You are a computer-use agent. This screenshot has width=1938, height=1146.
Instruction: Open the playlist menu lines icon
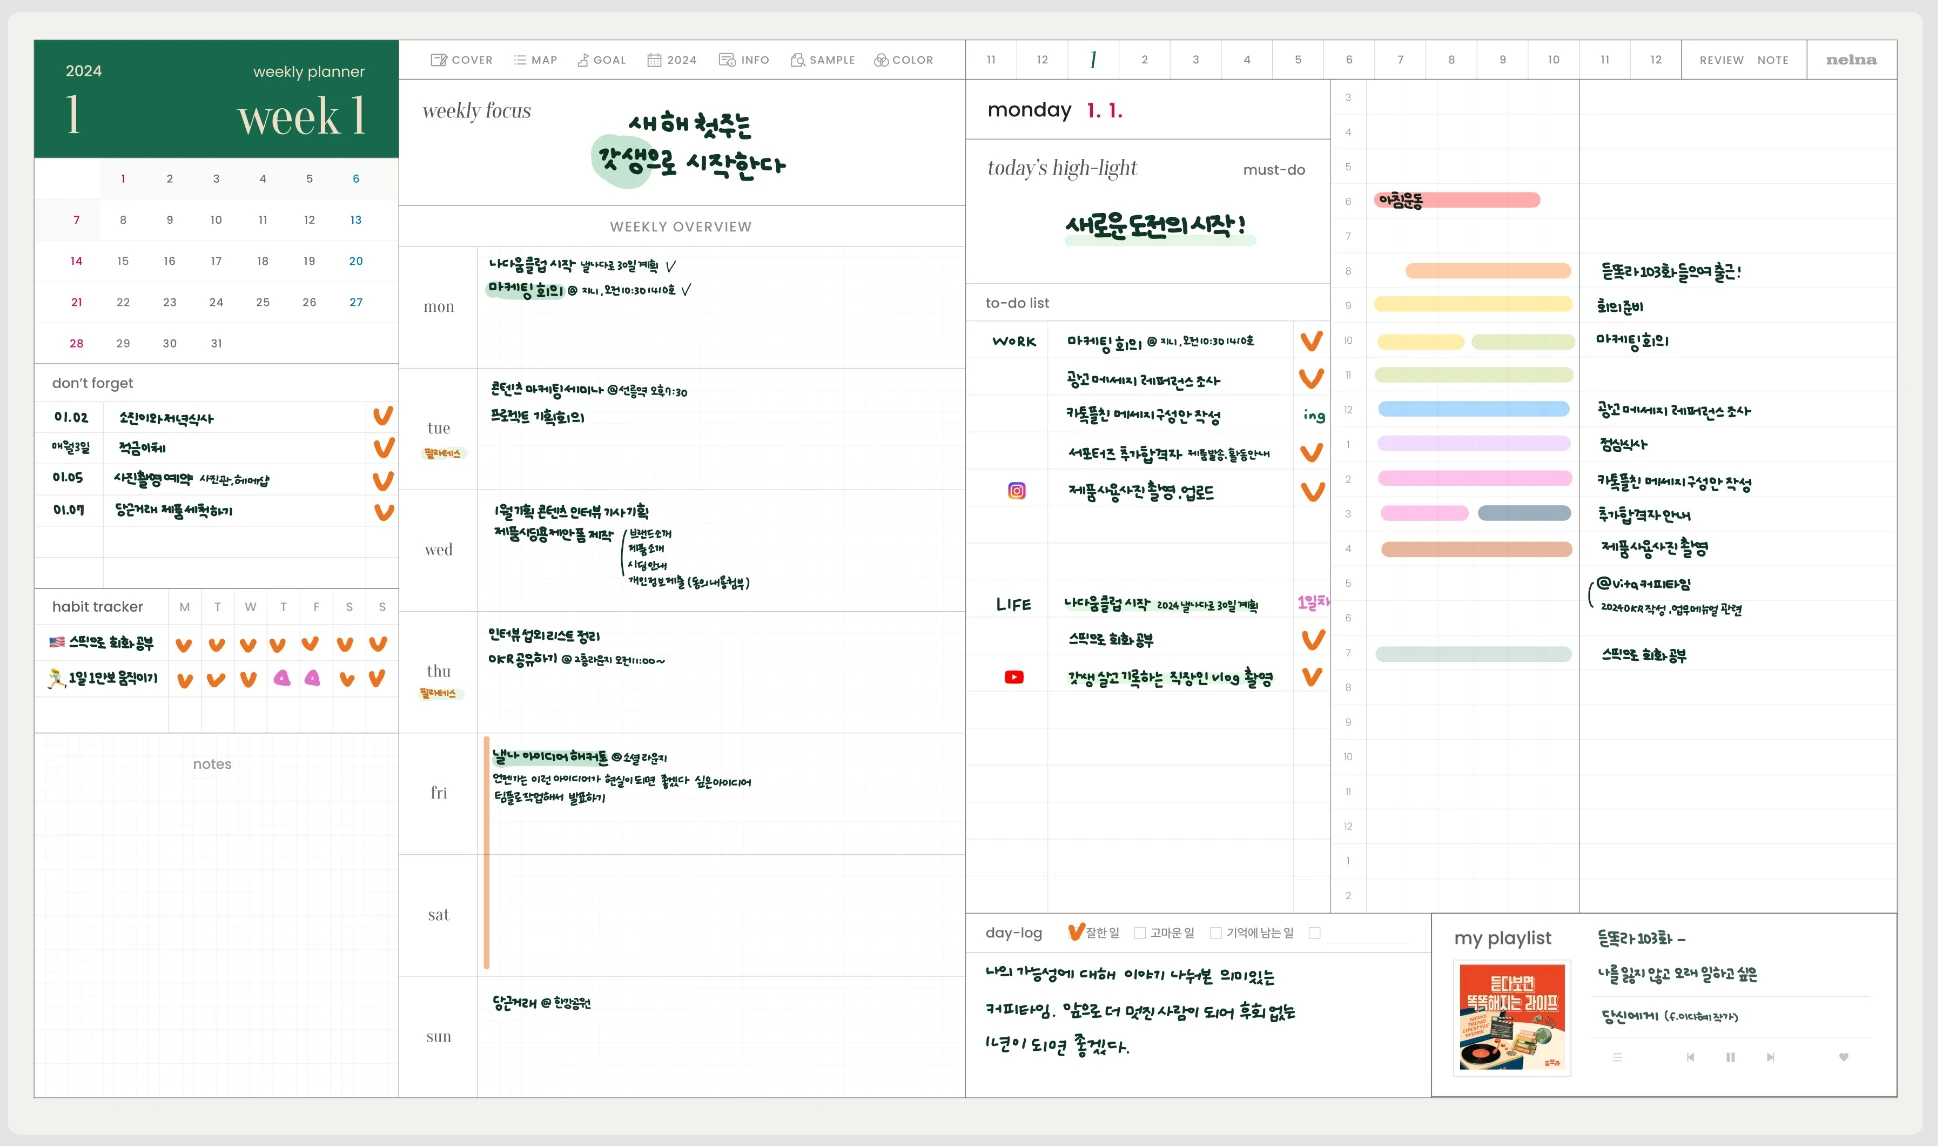coord(1617,1057)
